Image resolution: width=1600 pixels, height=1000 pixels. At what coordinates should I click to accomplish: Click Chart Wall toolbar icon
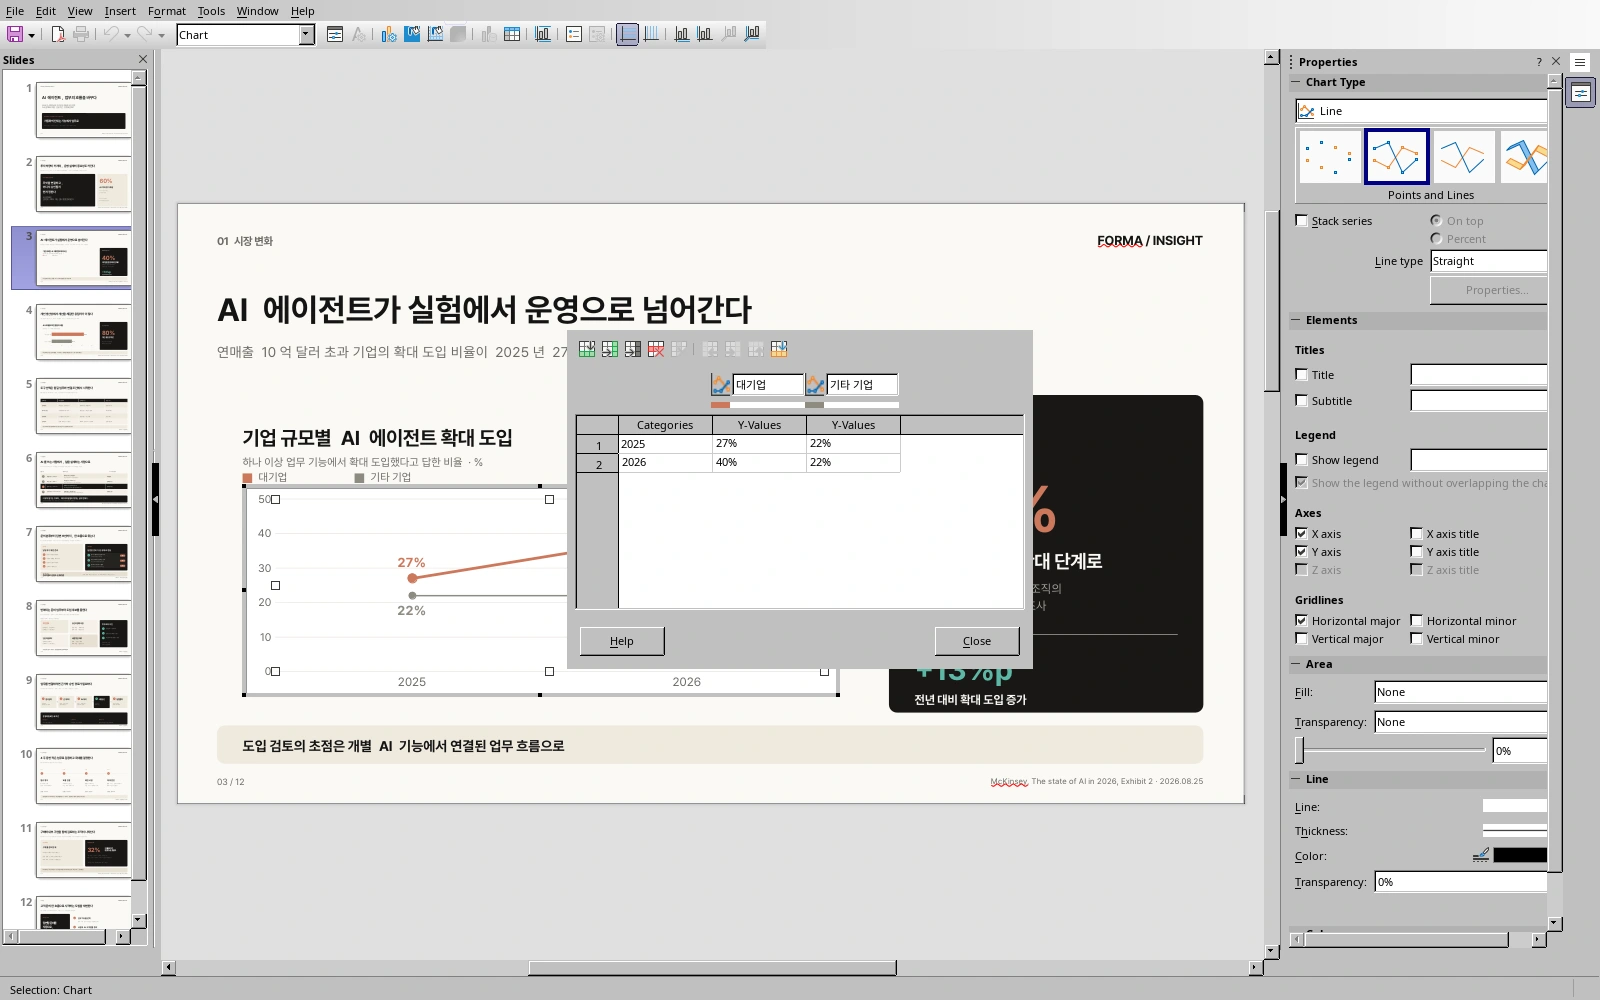tap(435, 34)
